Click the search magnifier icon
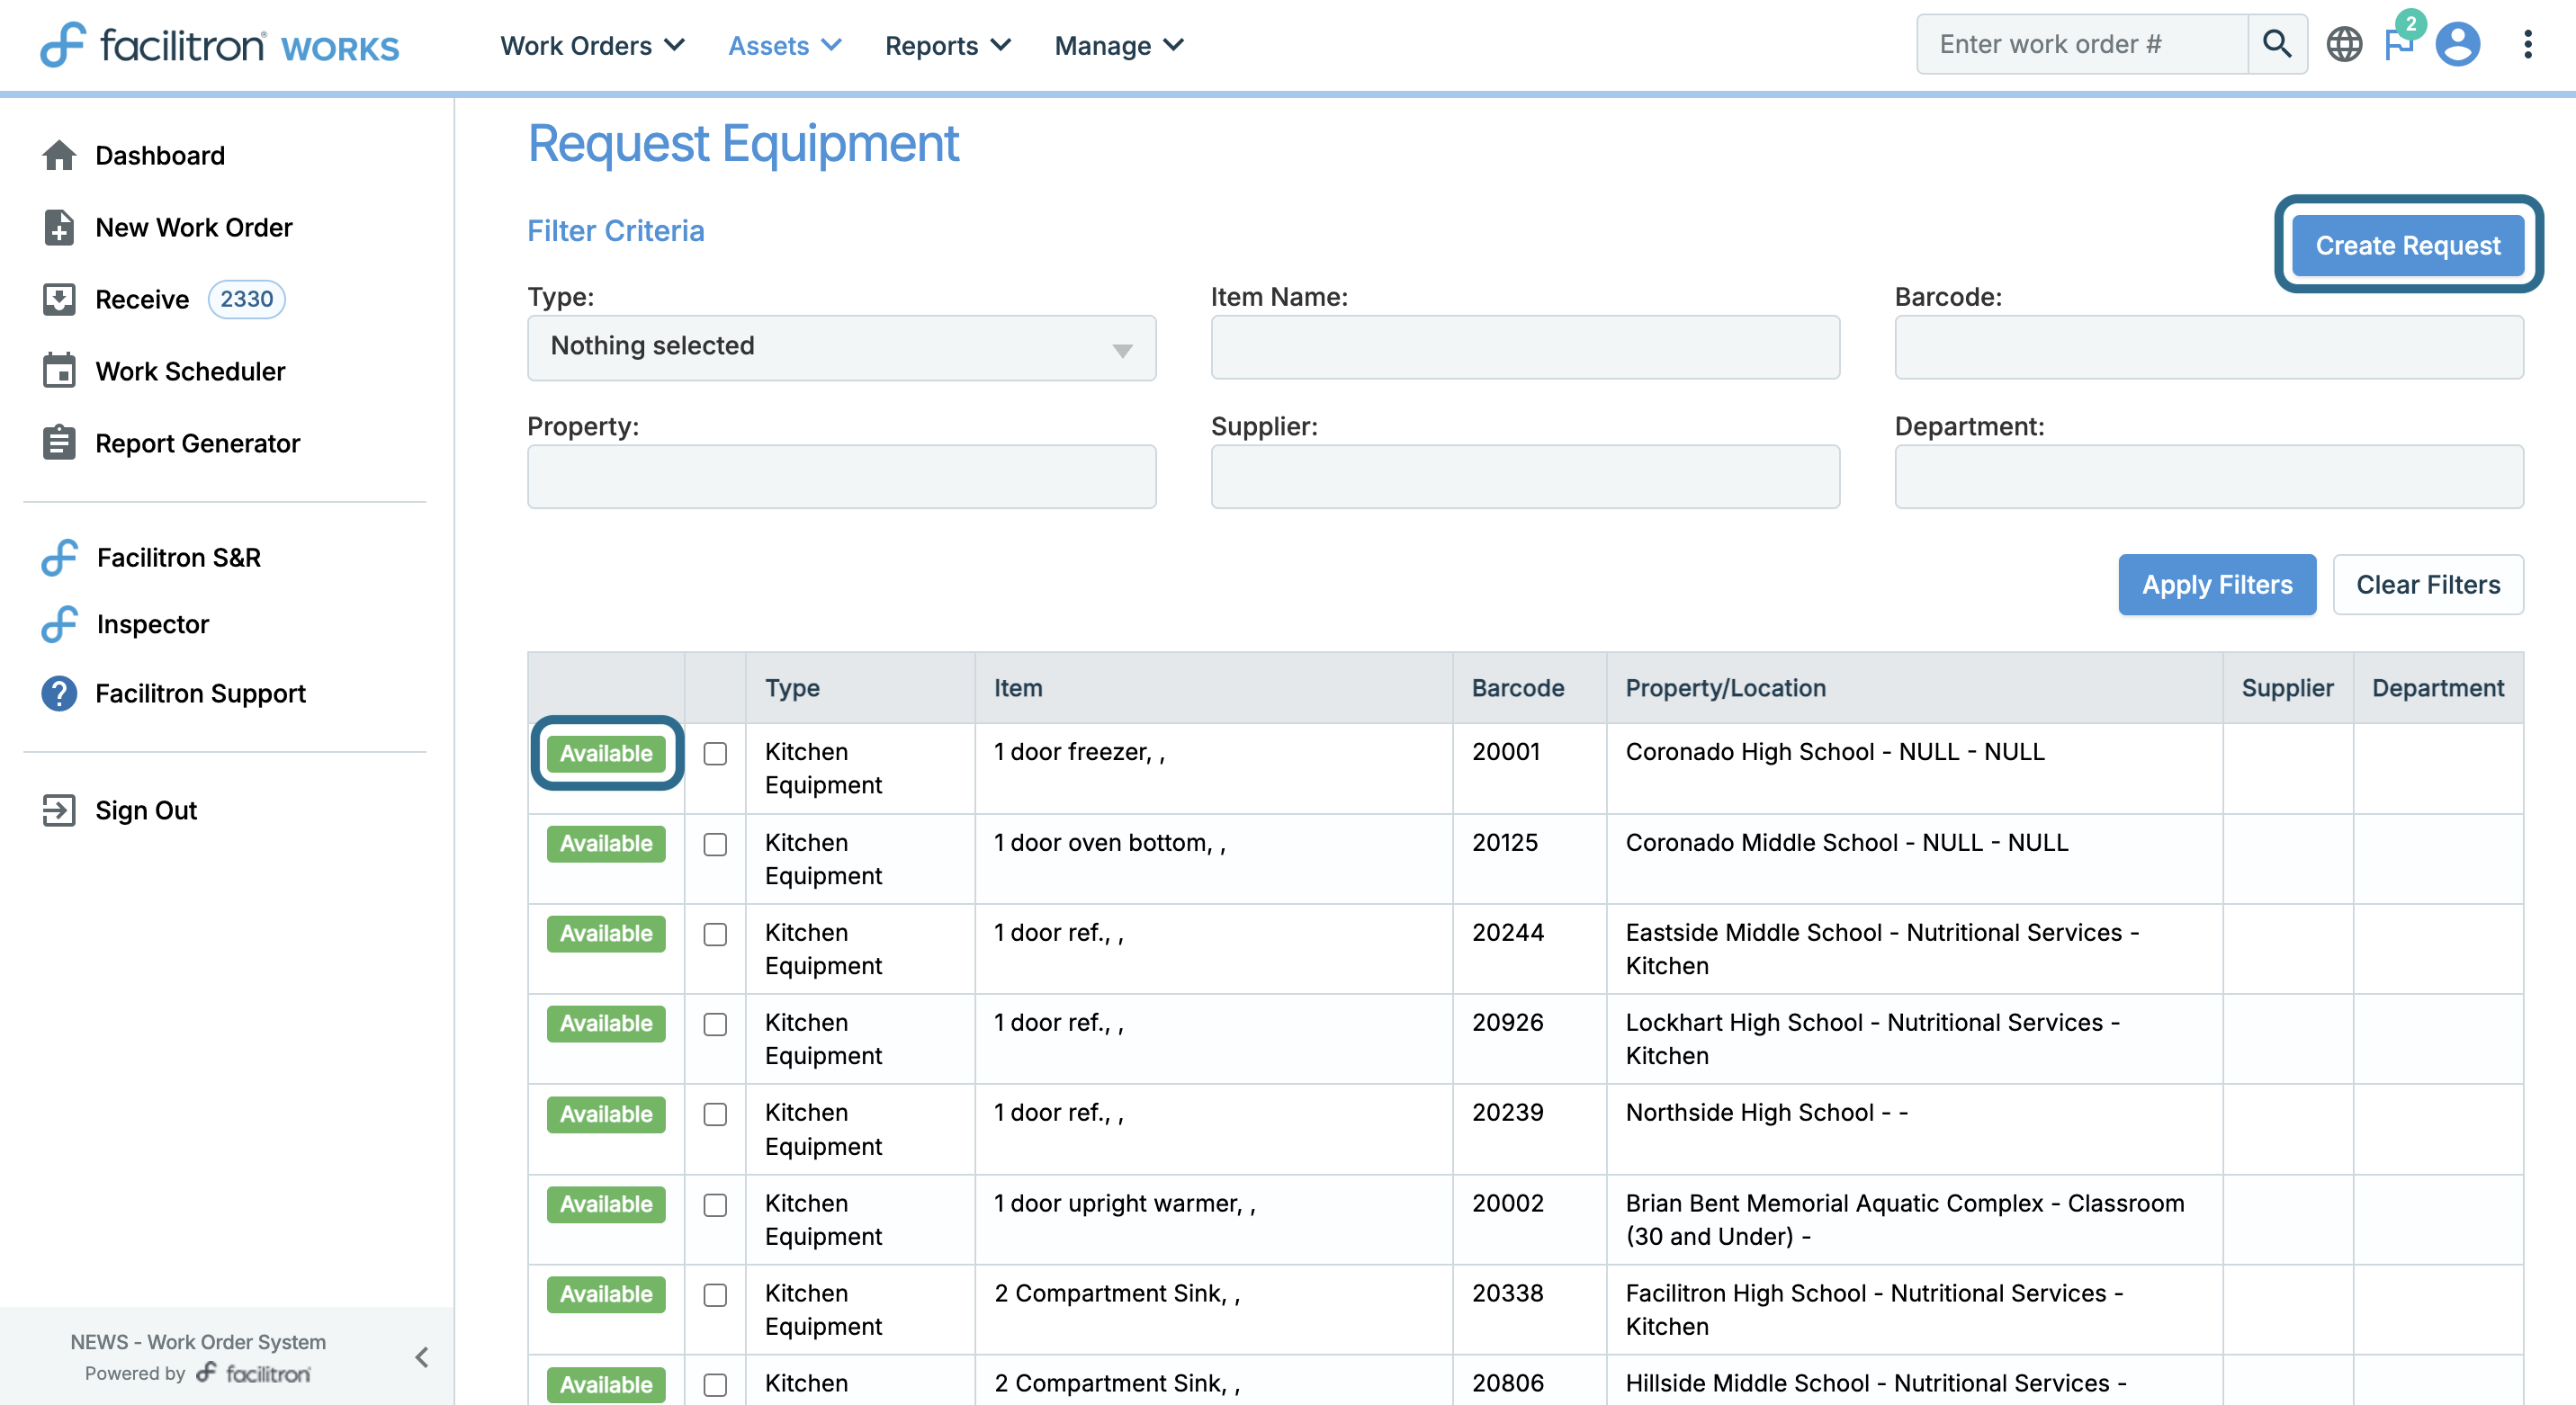 [2276, 44]
